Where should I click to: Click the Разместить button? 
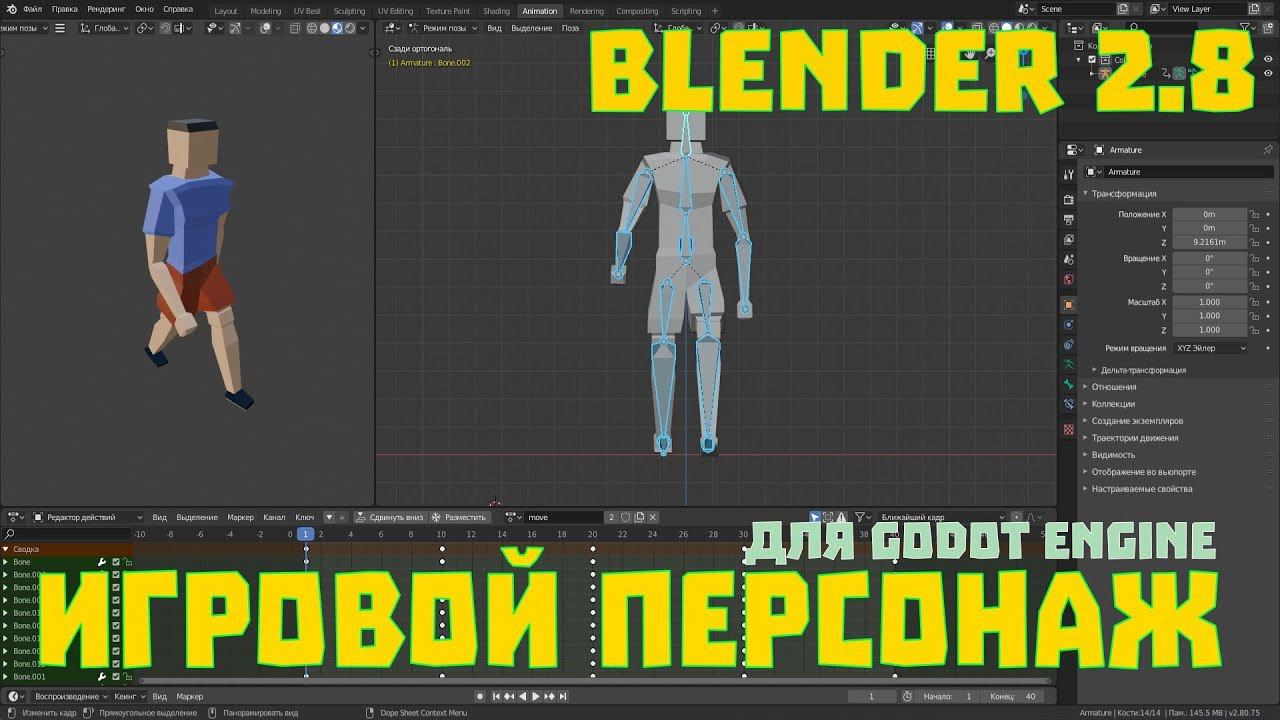tap(459, 517)
